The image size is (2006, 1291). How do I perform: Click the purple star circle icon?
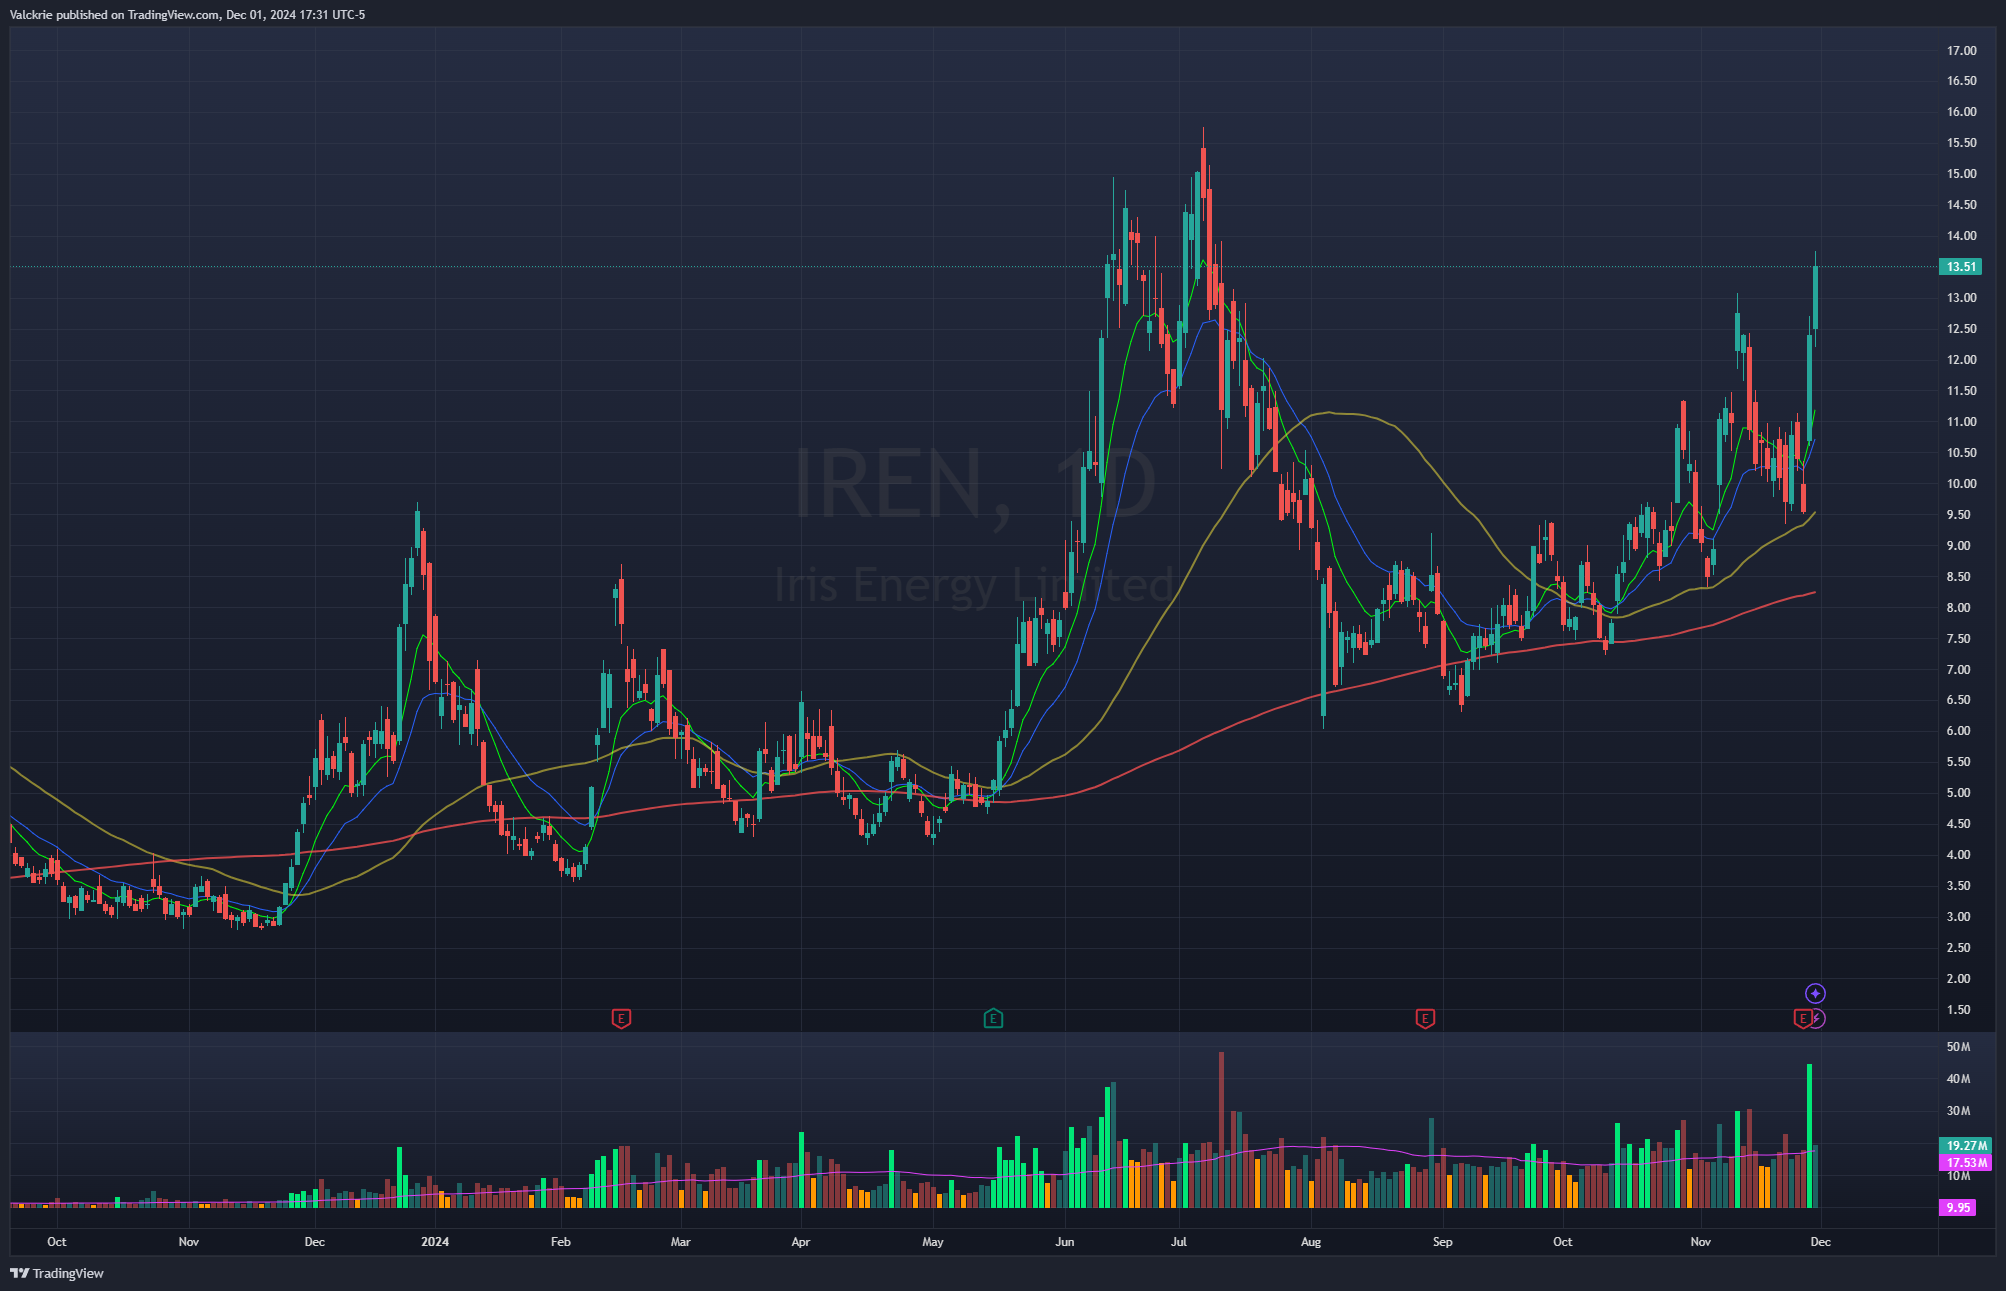[x=1815, y=993]
